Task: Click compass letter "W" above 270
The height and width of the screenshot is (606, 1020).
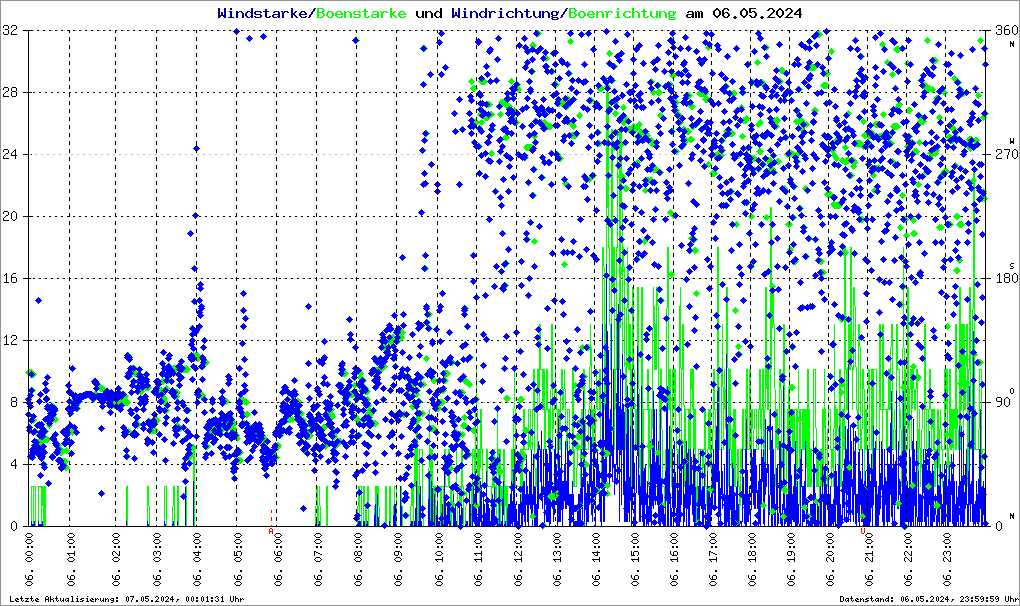Action: click(x=1012, y=140)
